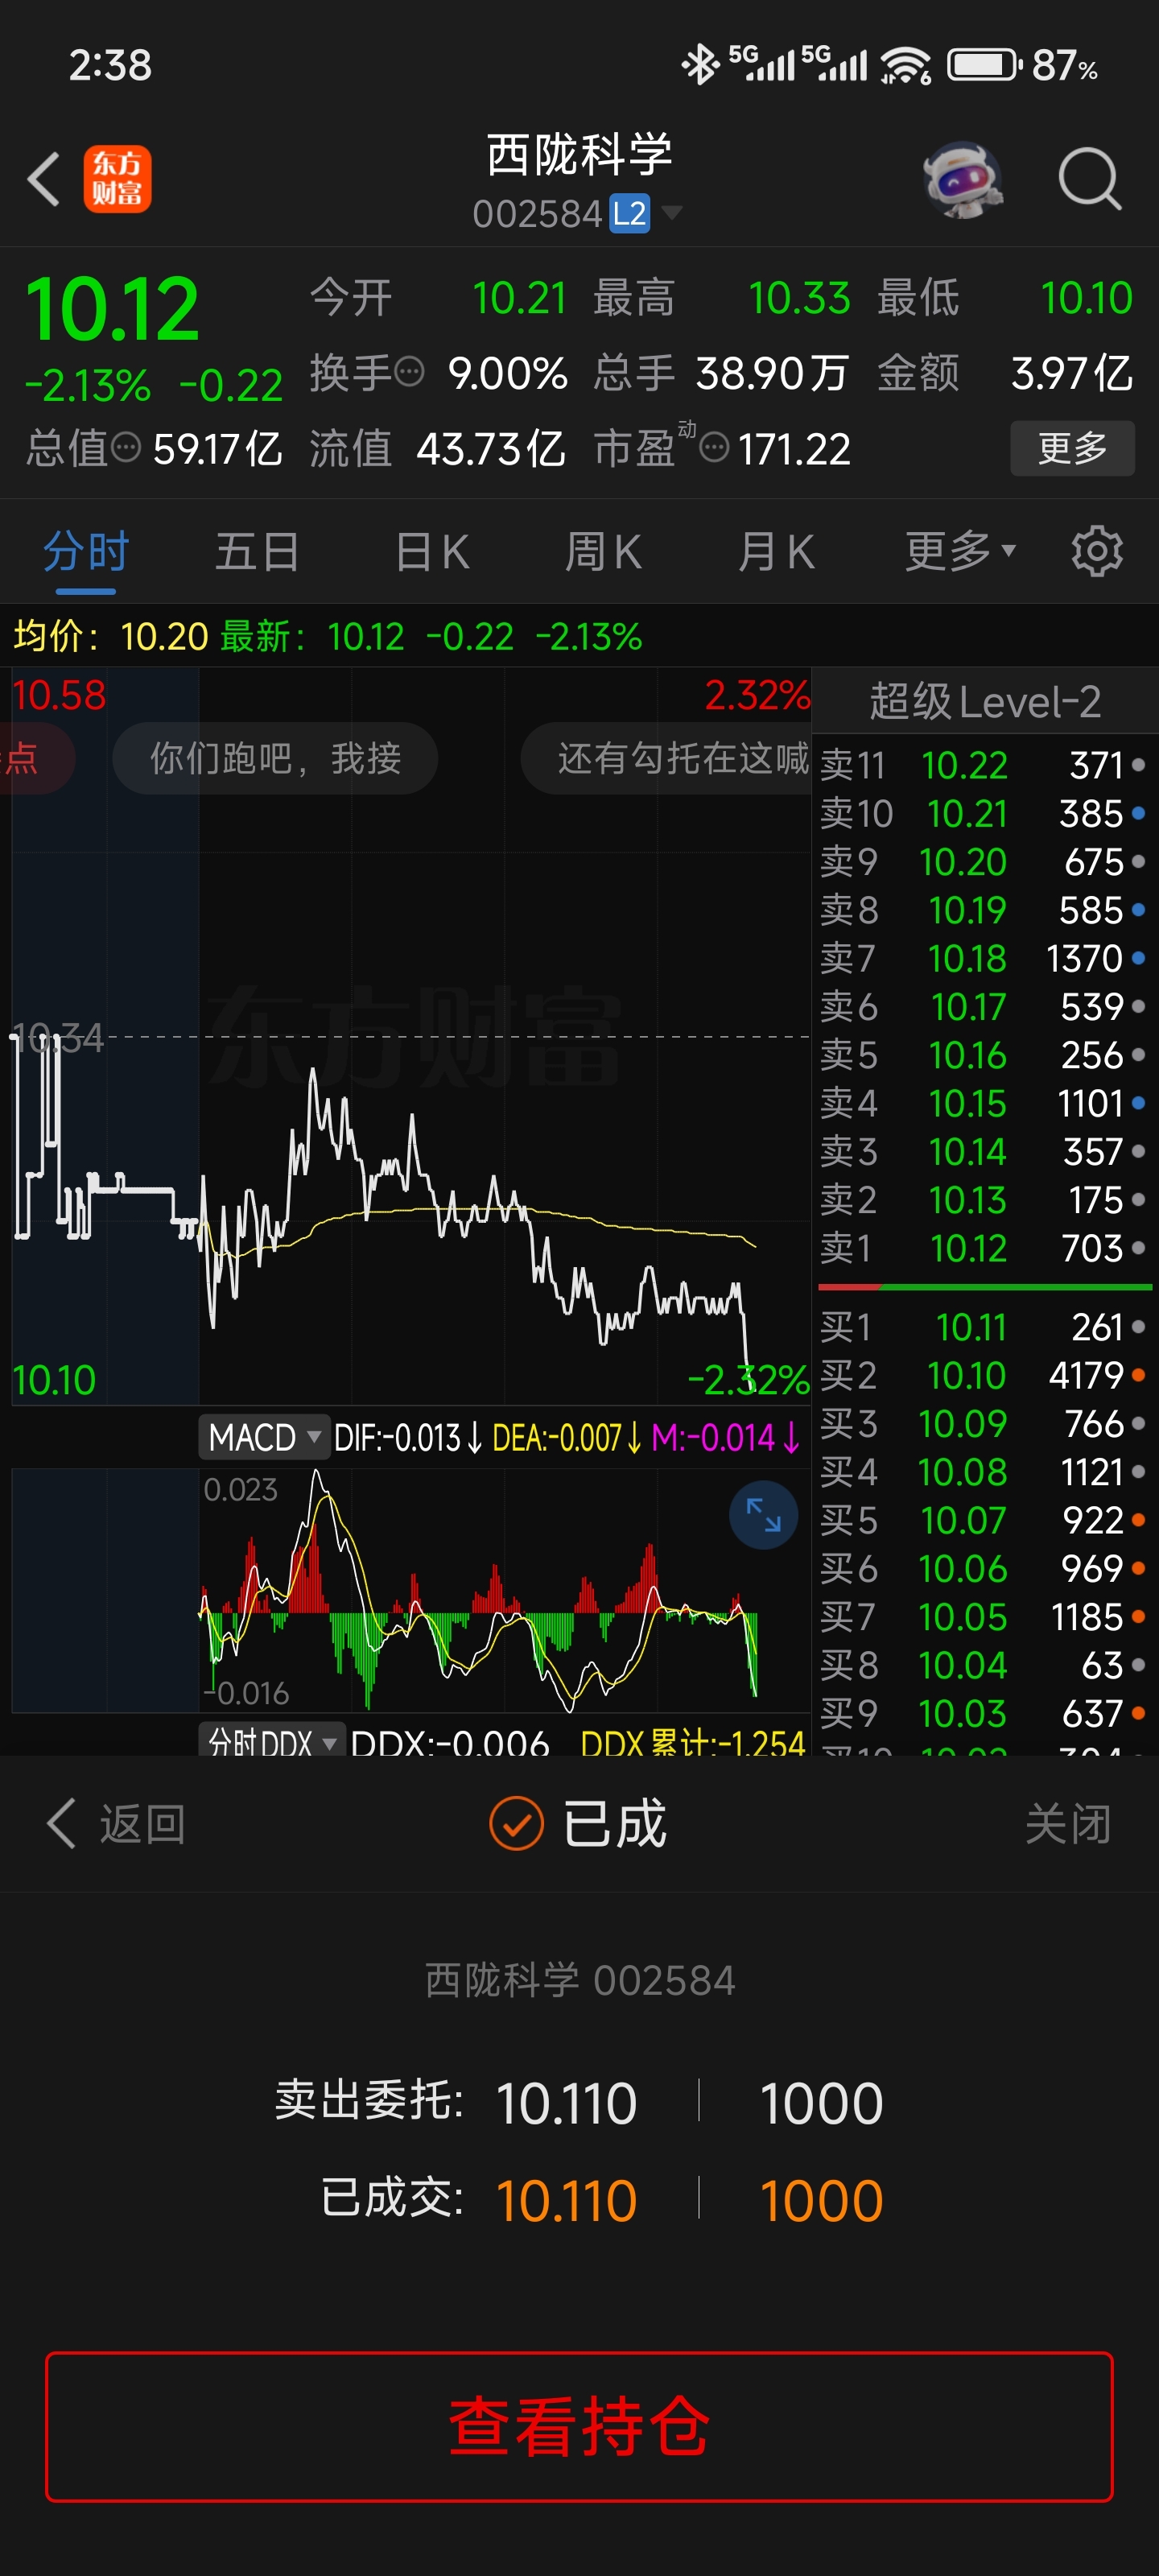This screenshot has height=2576, width=1159.
Task: Select the 买5 10.07 order row
Action: pos(985,1521)
